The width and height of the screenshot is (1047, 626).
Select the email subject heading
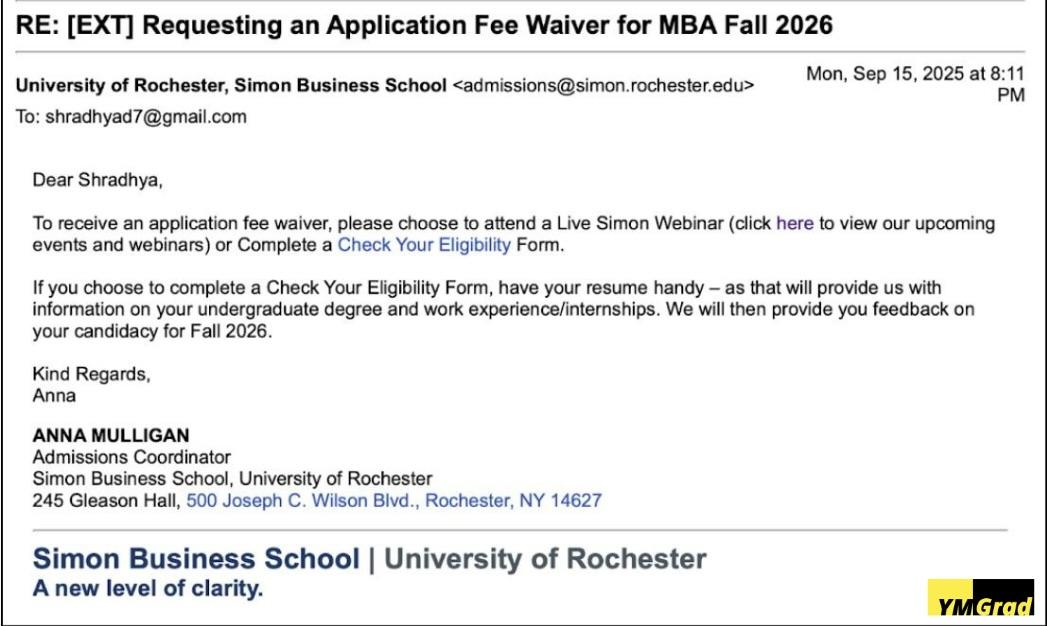[x=424, y=24]
